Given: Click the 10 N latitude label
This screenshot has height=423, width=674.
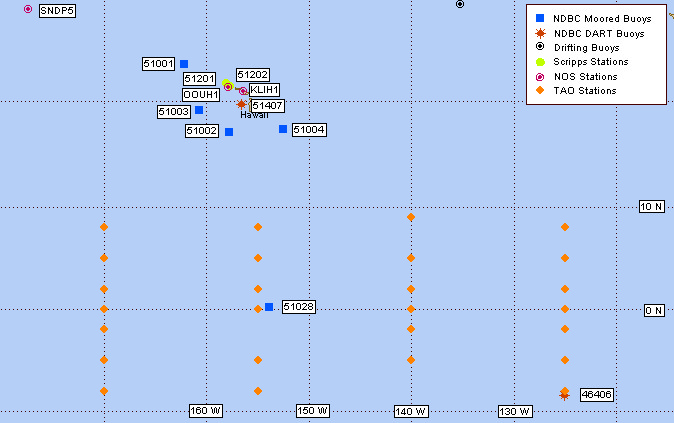Looking at the screenshot, I should 652,207.
